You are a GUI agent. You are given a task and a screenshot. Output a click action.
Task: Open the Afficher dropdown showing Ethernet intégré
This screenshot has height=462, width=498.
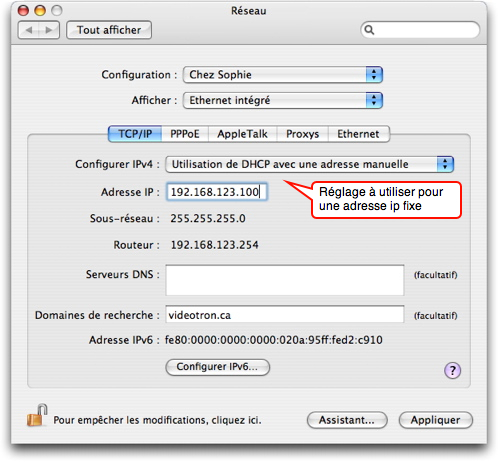(x=283, y=100)
